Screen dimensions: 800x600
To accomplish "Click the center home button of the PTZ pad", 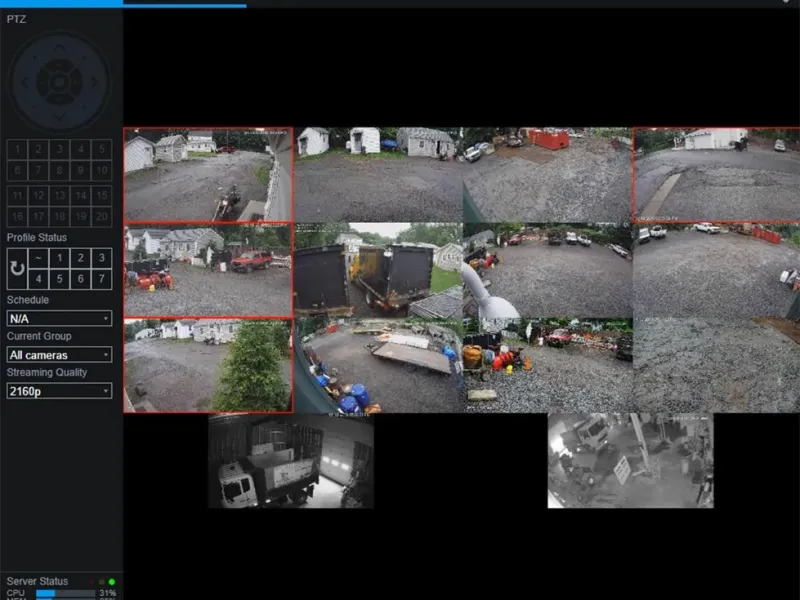I will tap(60, 82).
